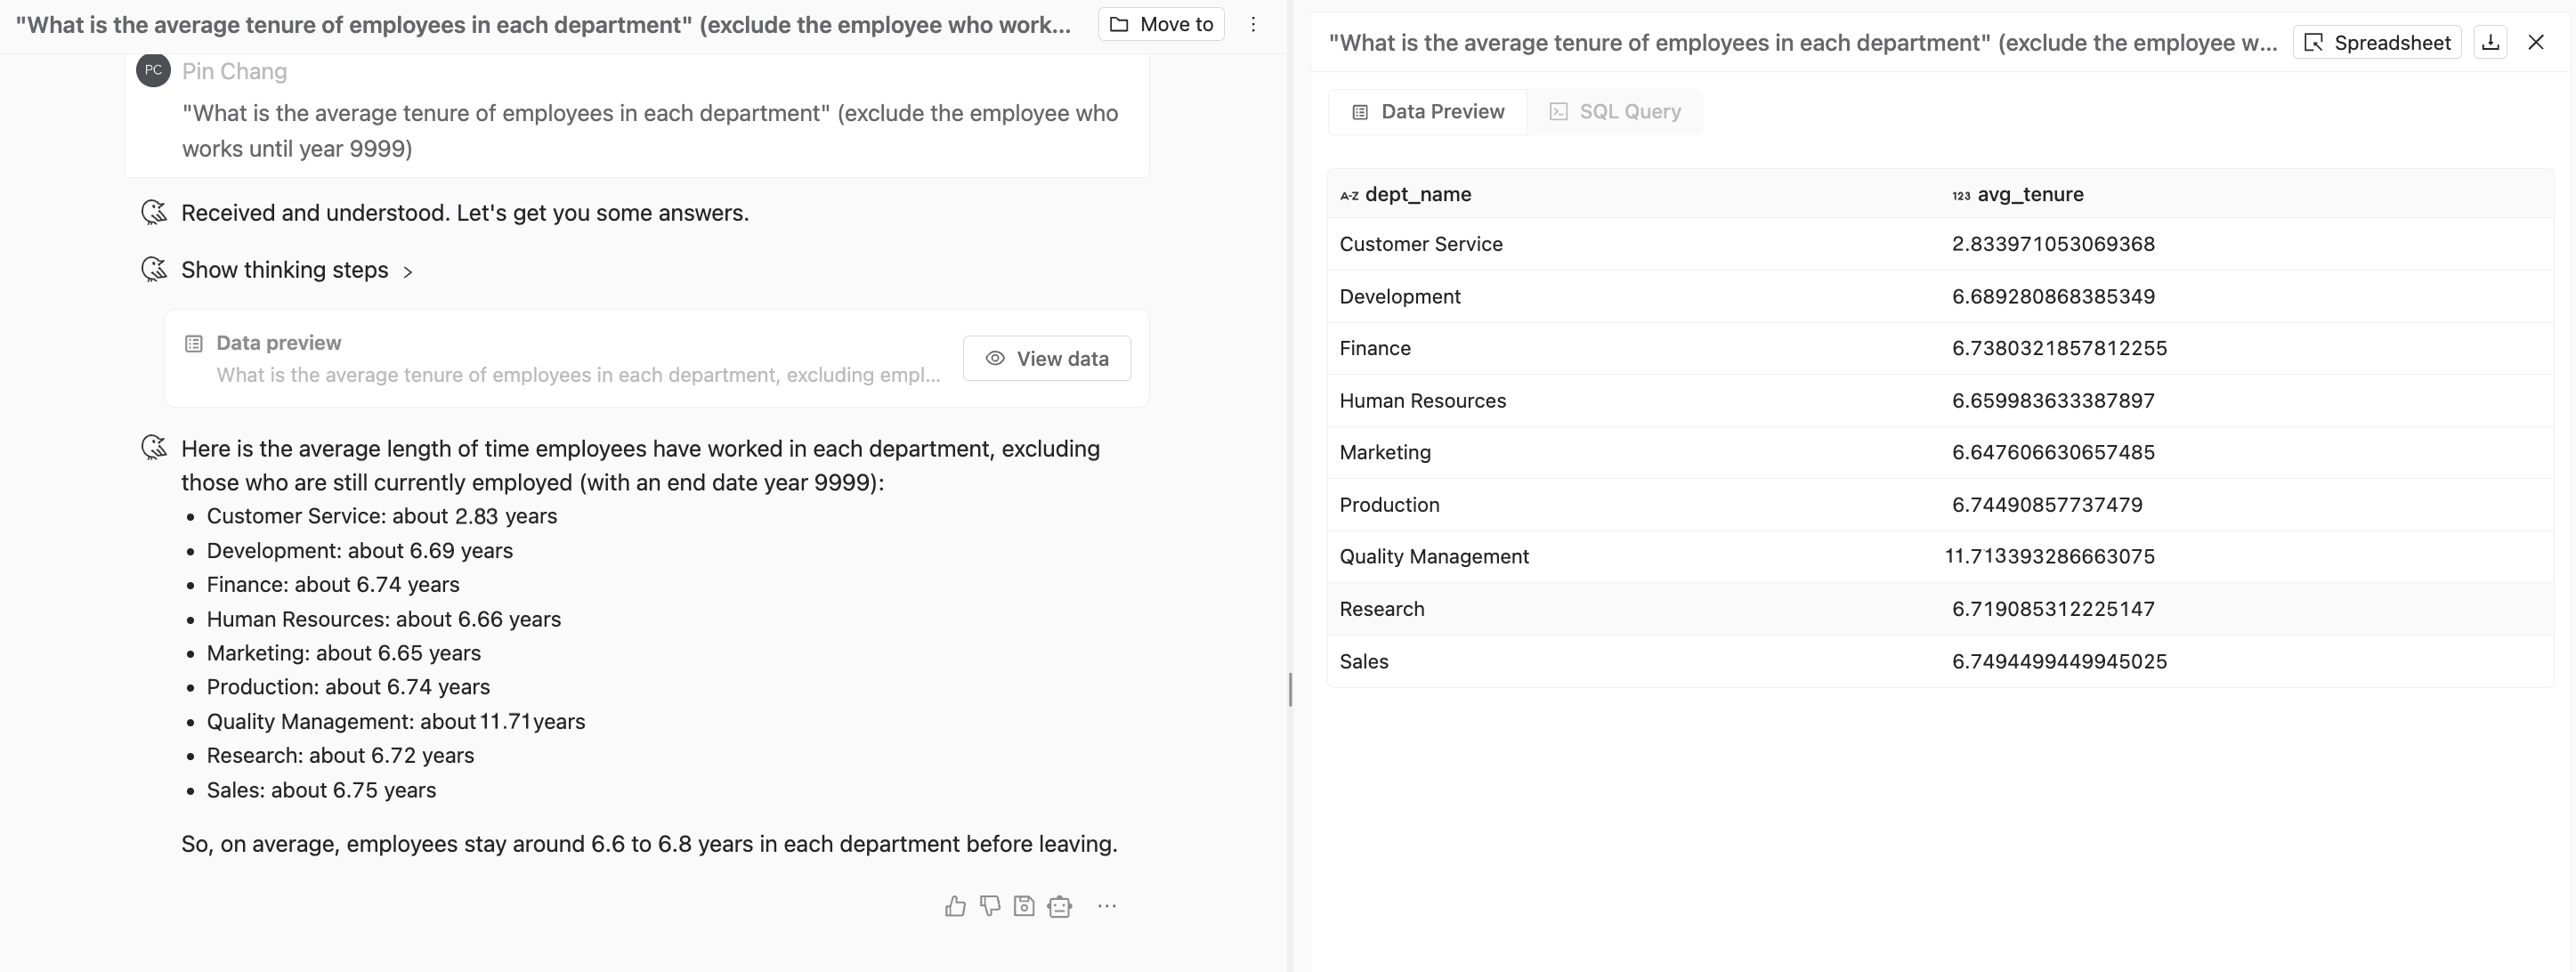
Task: Open the Spreadsheet view button
Action: click(2377, 43)
